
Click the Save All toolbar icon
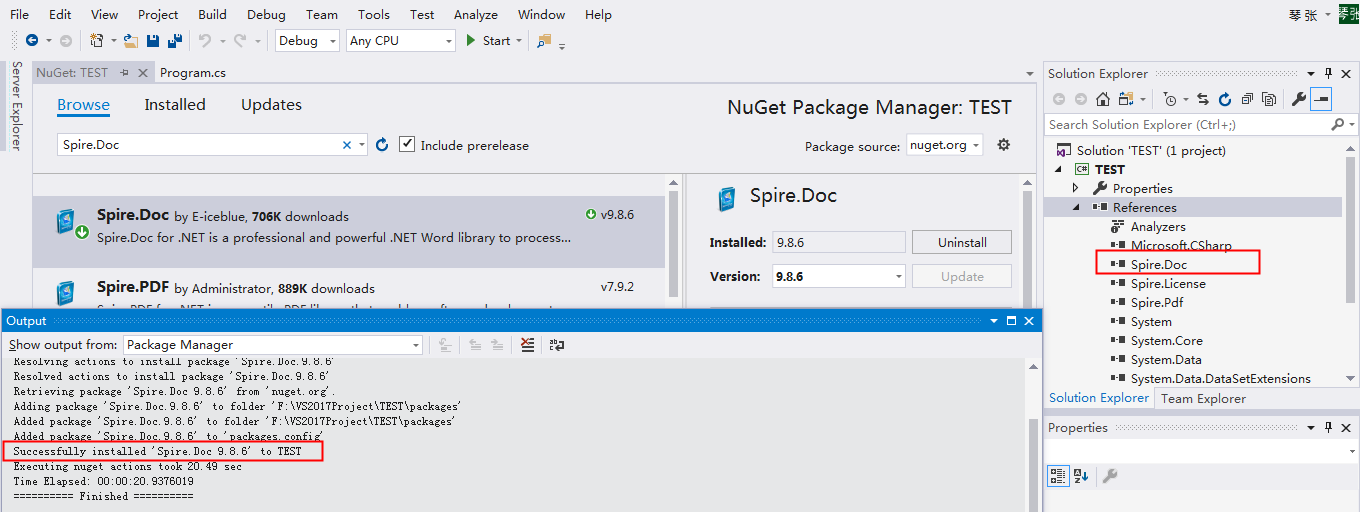[175, 40]
